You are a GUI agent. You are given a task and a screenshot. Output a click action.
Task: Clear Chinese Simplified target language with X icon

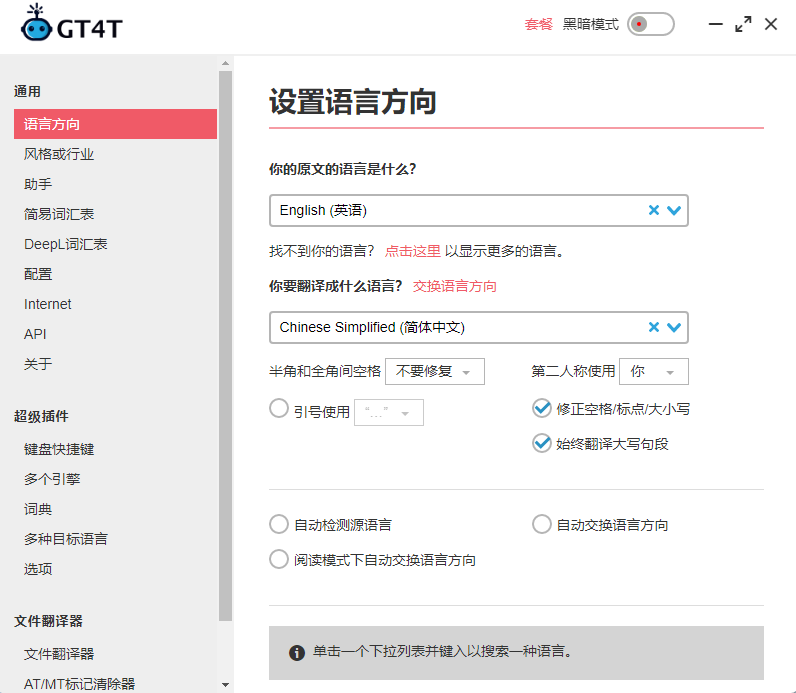(x=654, y=327)
